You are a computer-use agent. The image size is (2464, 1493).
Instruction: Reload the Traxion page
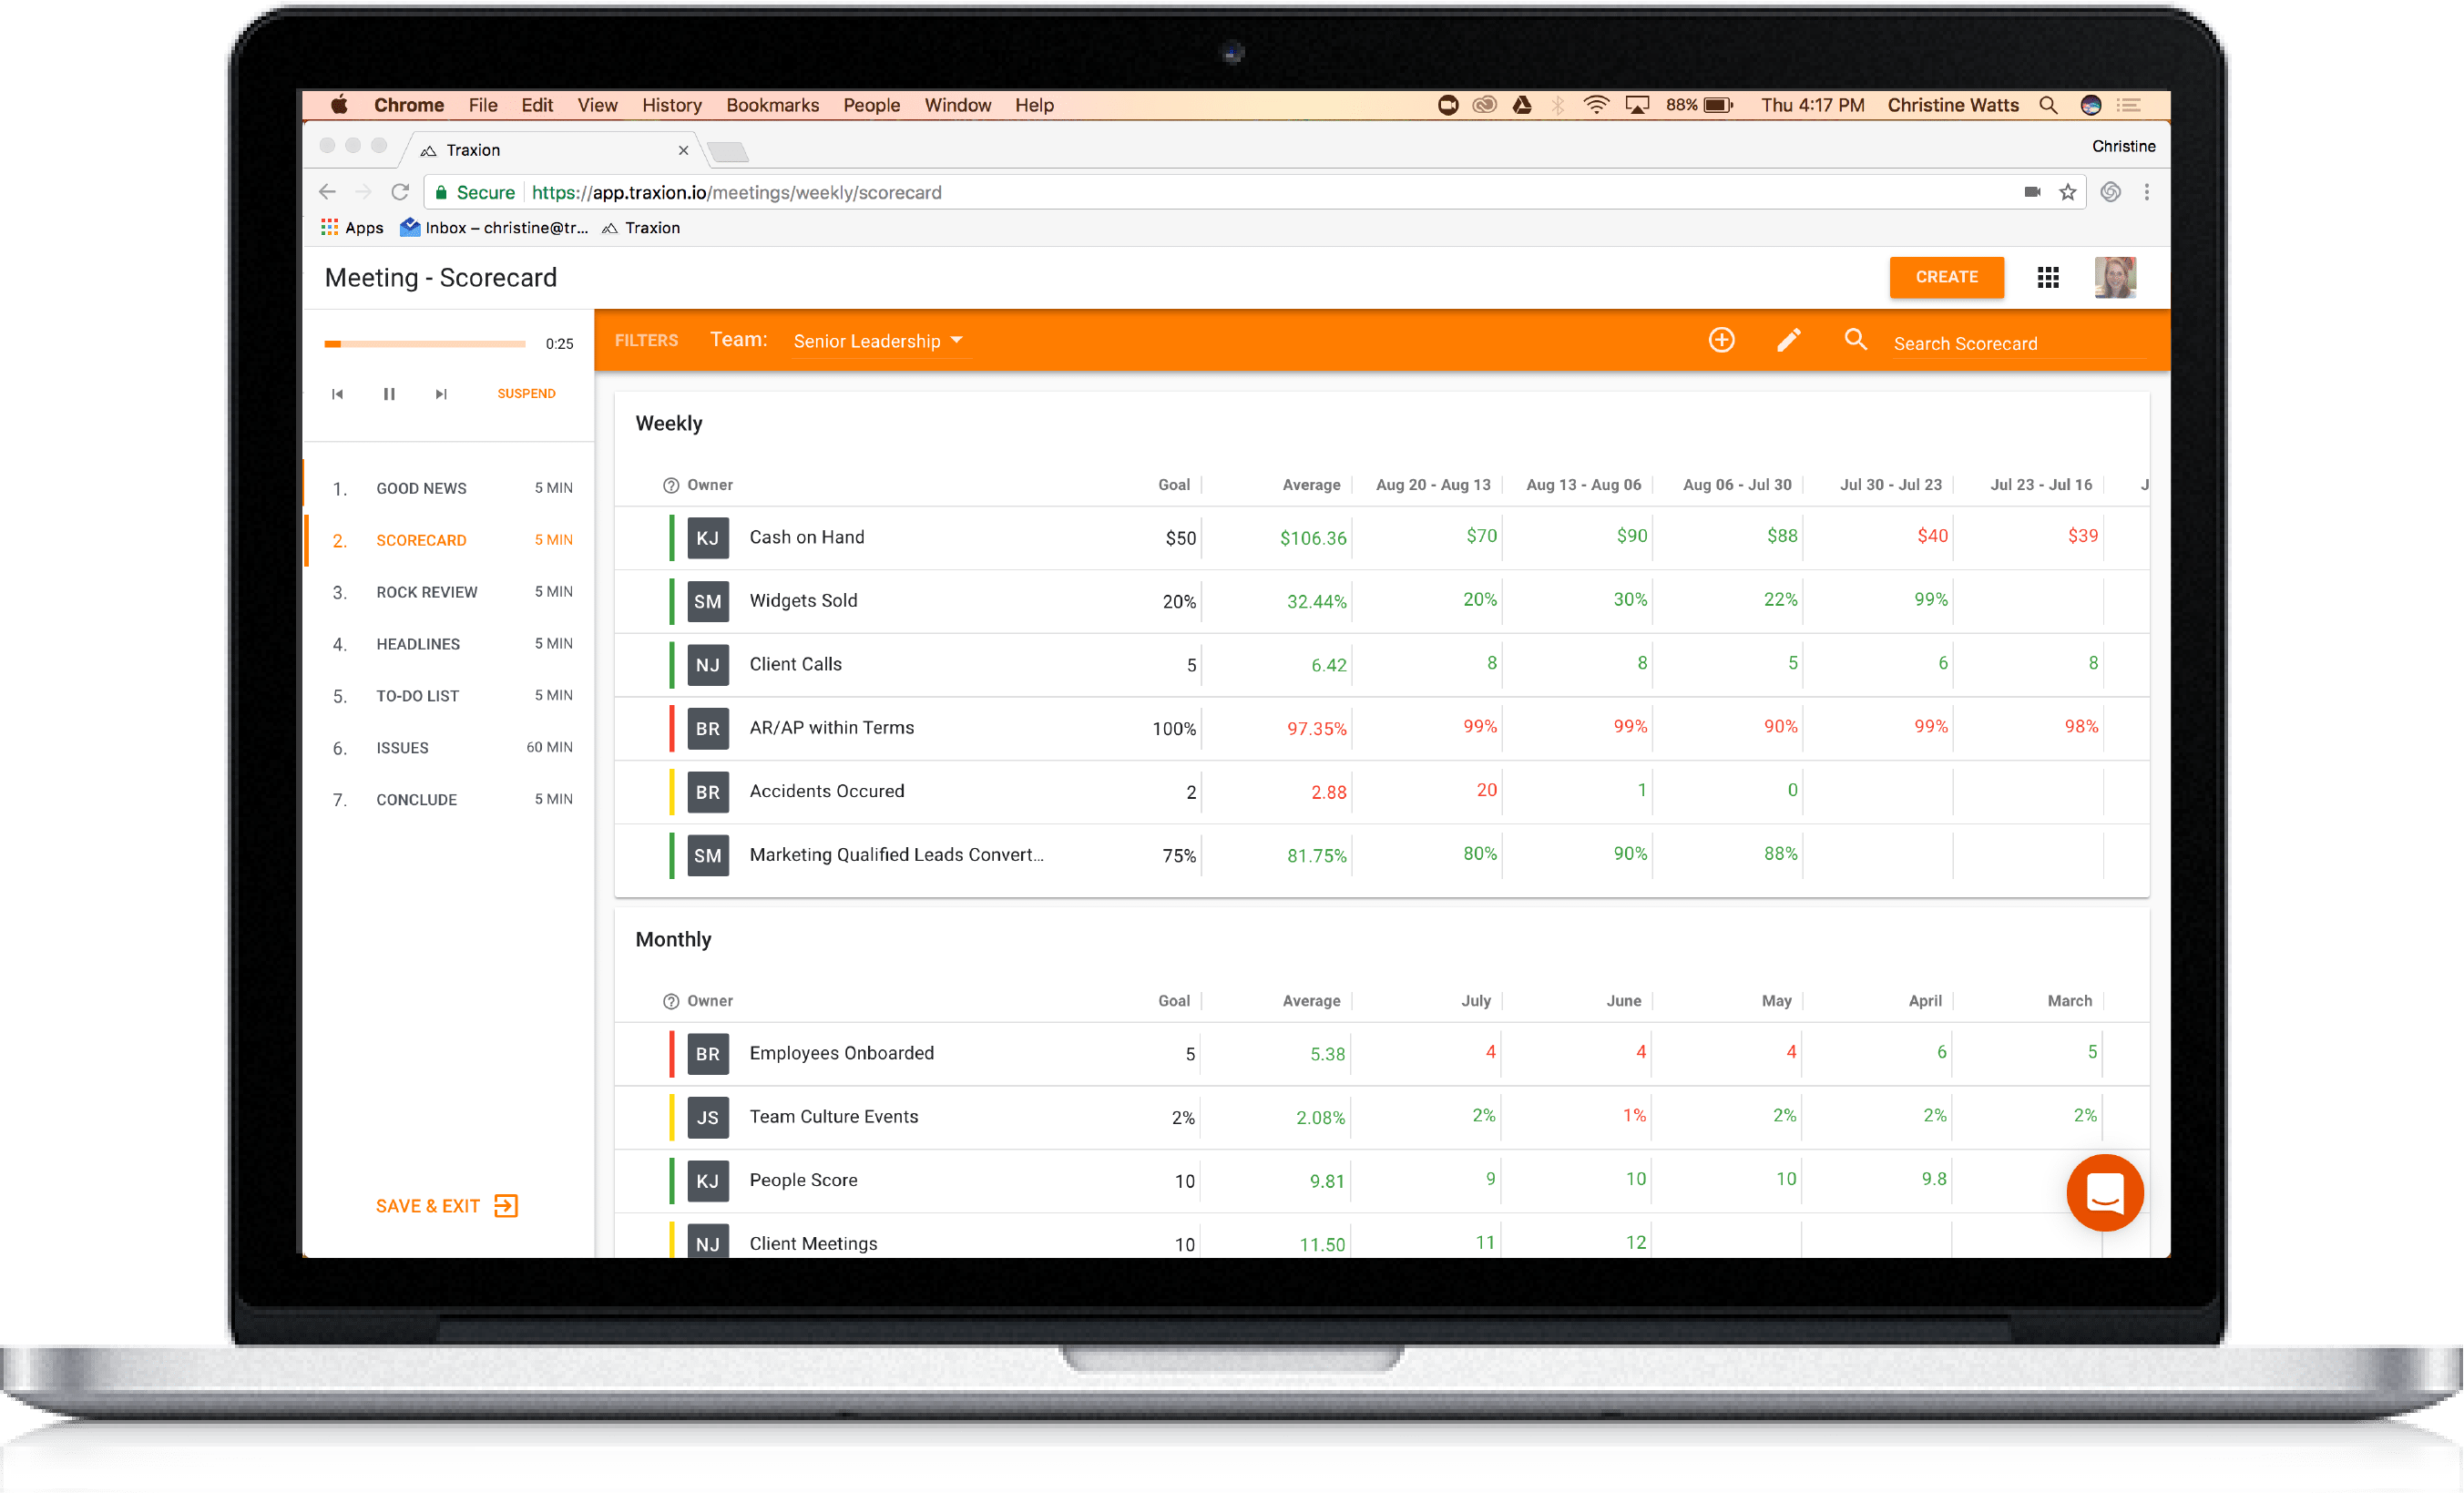(x=400, y=192)
